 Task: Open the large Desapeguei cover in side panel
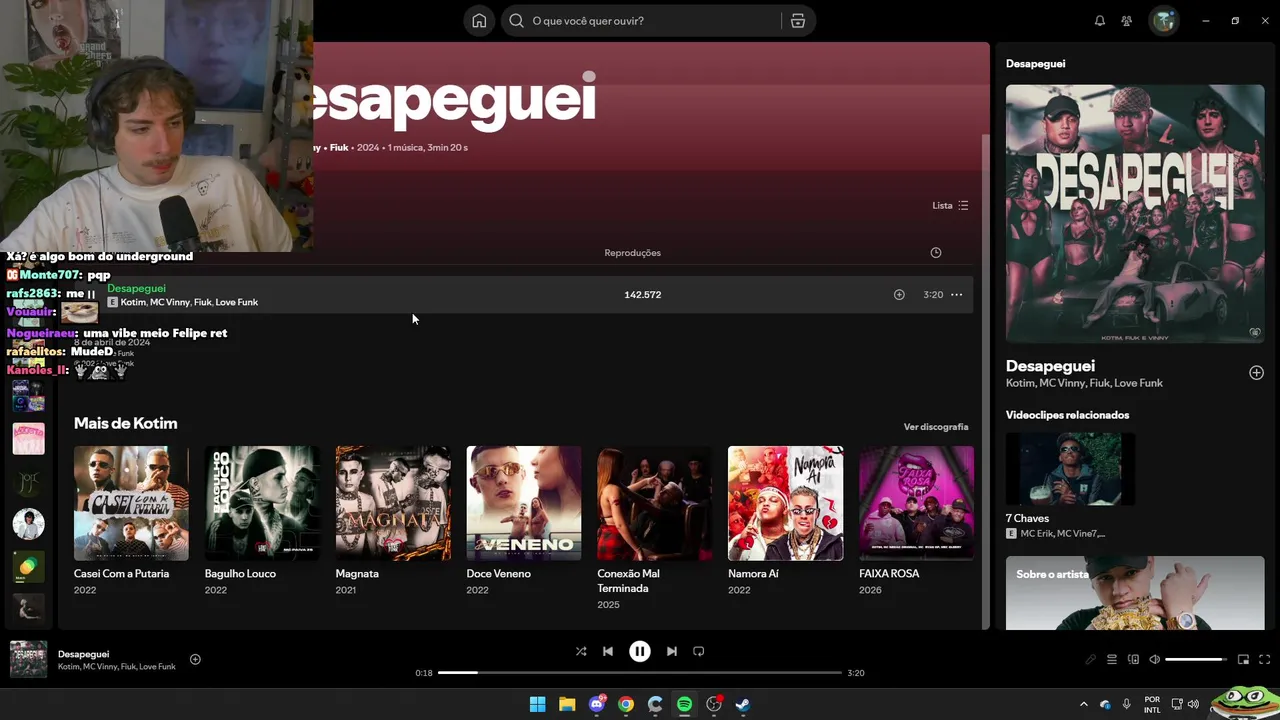pyautogui.click(x=1135, y=213)
